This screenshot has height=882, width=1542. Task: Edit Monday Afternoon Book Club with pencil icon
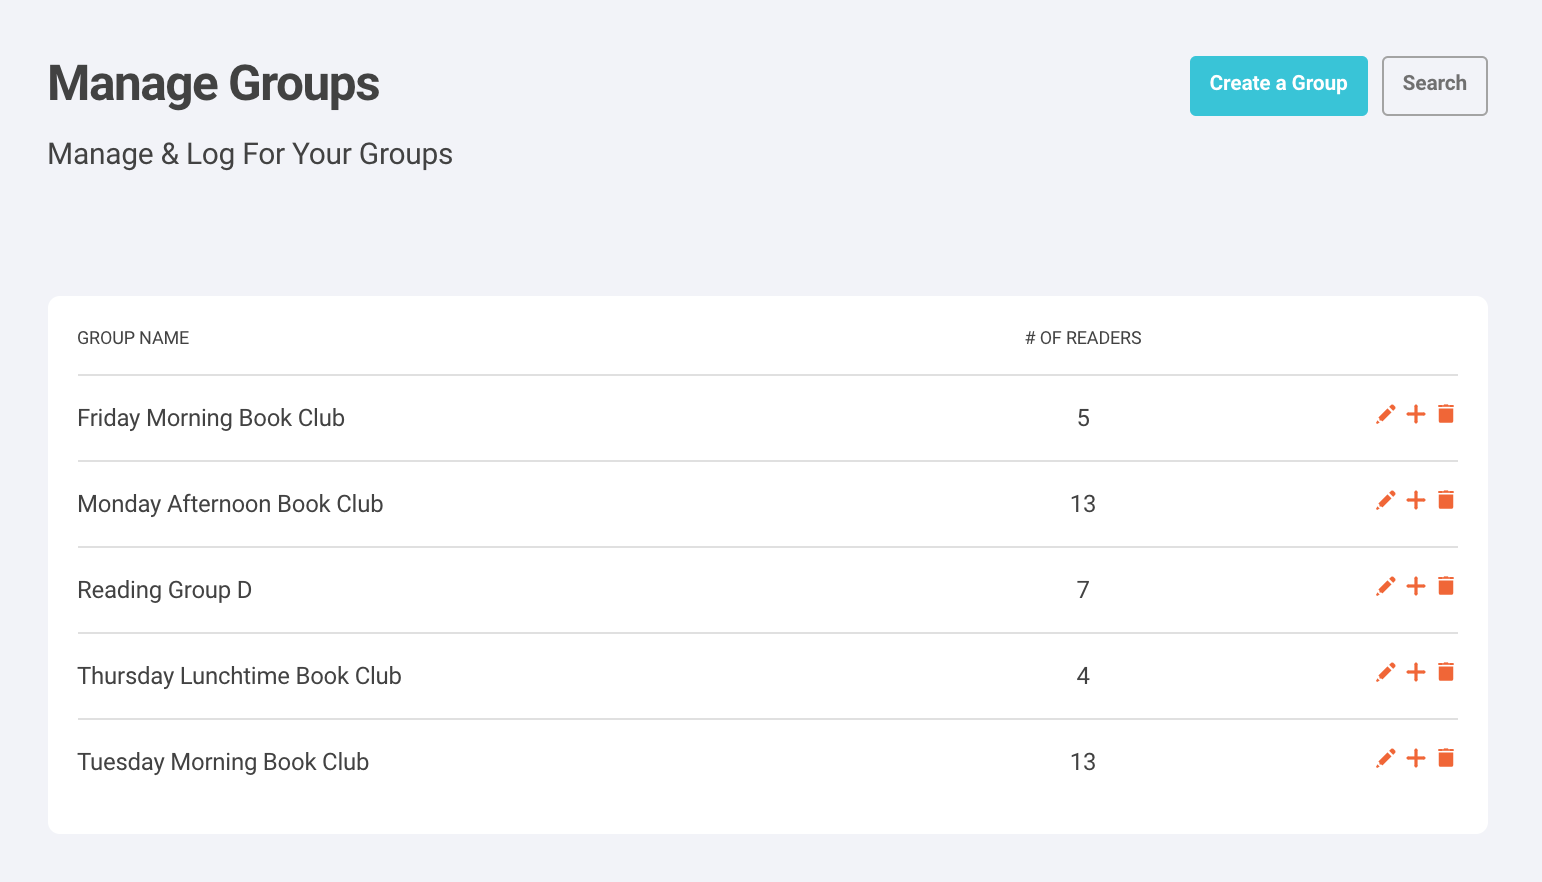tap(1386, 500)
